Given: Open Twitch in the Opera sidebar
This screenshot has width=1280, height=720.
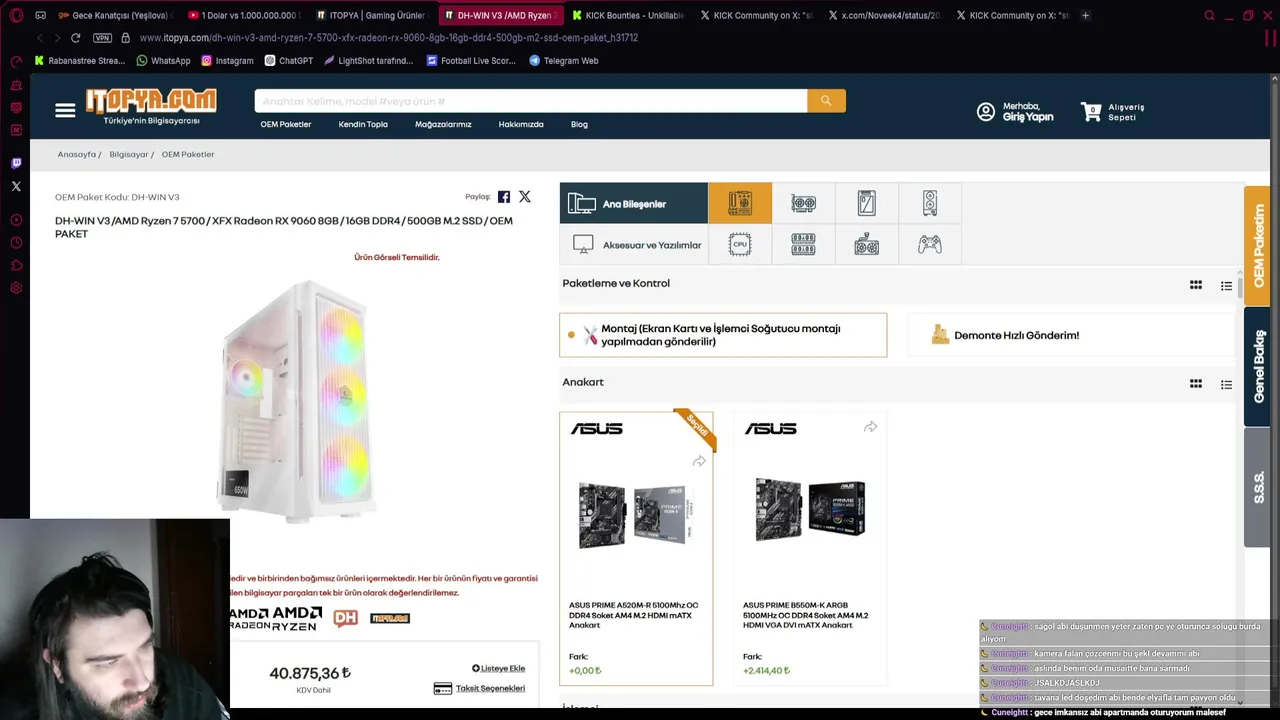Looking at the screenshot, I should tap(16, 163).
